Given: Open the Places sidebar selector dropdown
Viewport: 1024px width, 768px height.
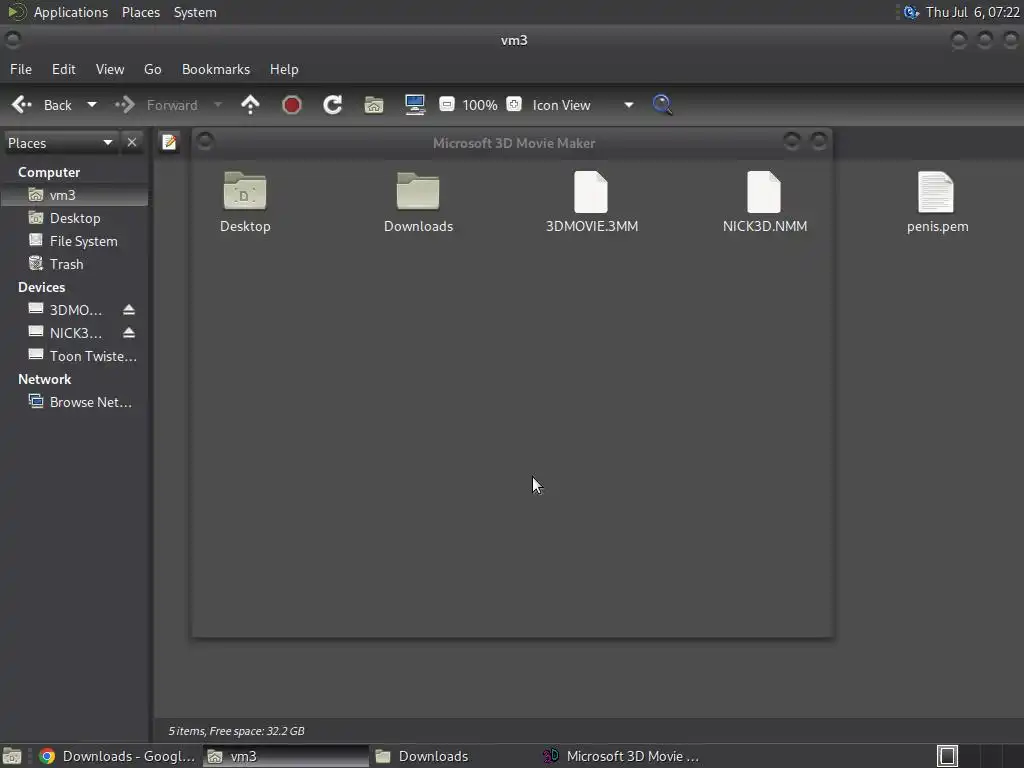Looking at the screenshot, I should tap(60, 143).
